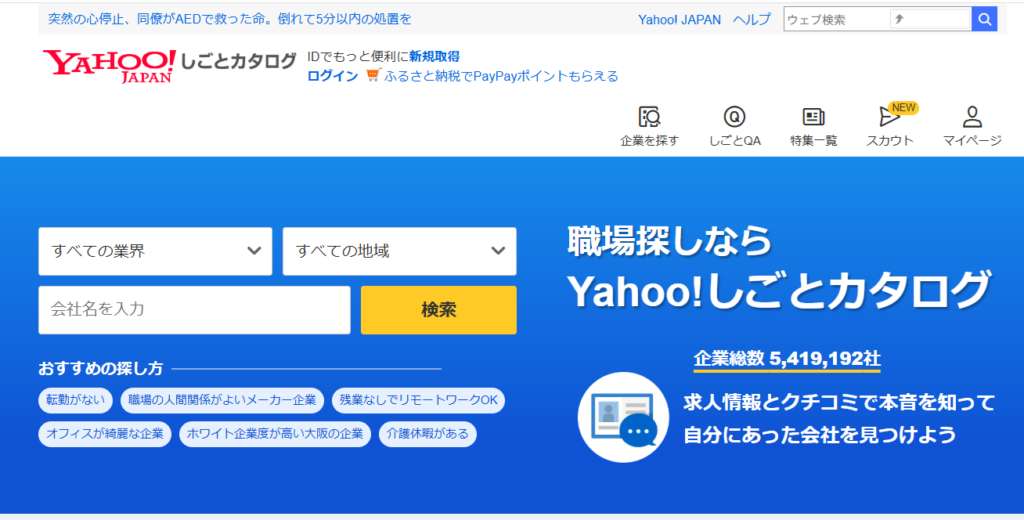Image resolution: width=1024 pixels, height=520 pixels.
Task: Click the 会社名を入力 company name field
Action: tap(195, 310)
